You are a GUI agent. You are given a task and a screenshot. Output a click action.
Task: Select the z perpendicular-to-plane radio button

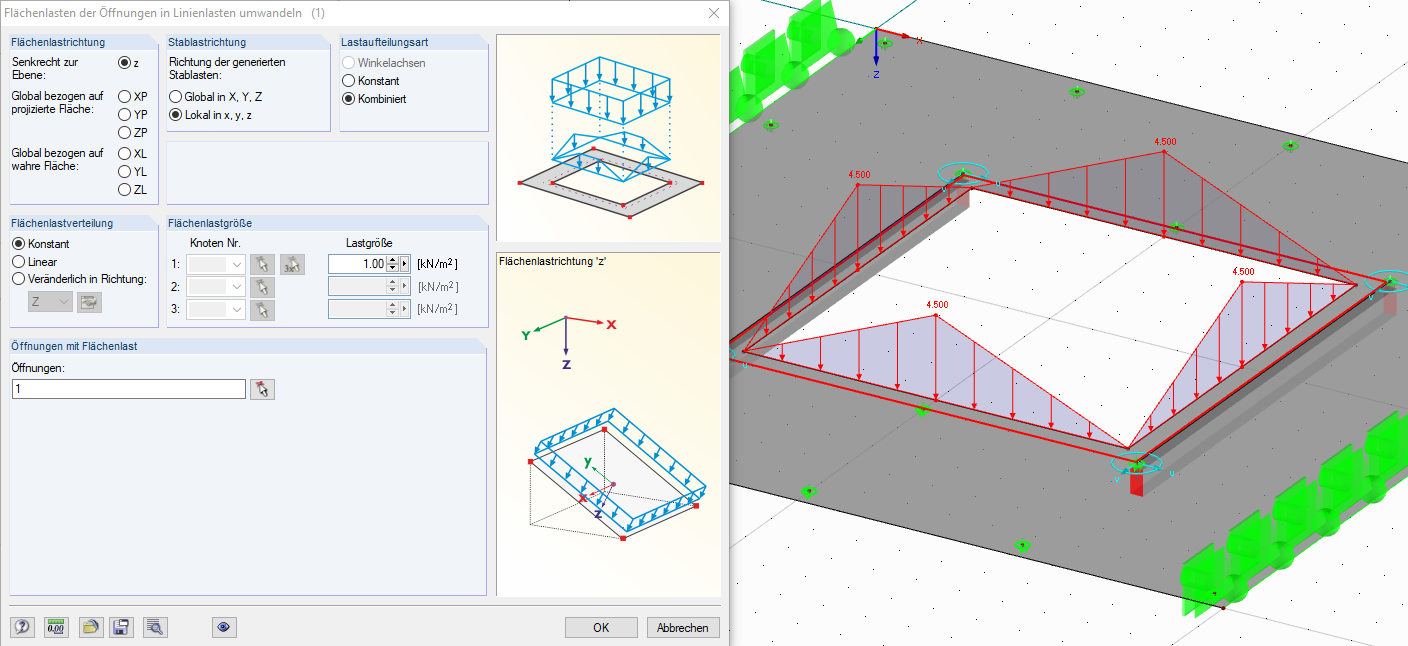coord(125,62)
